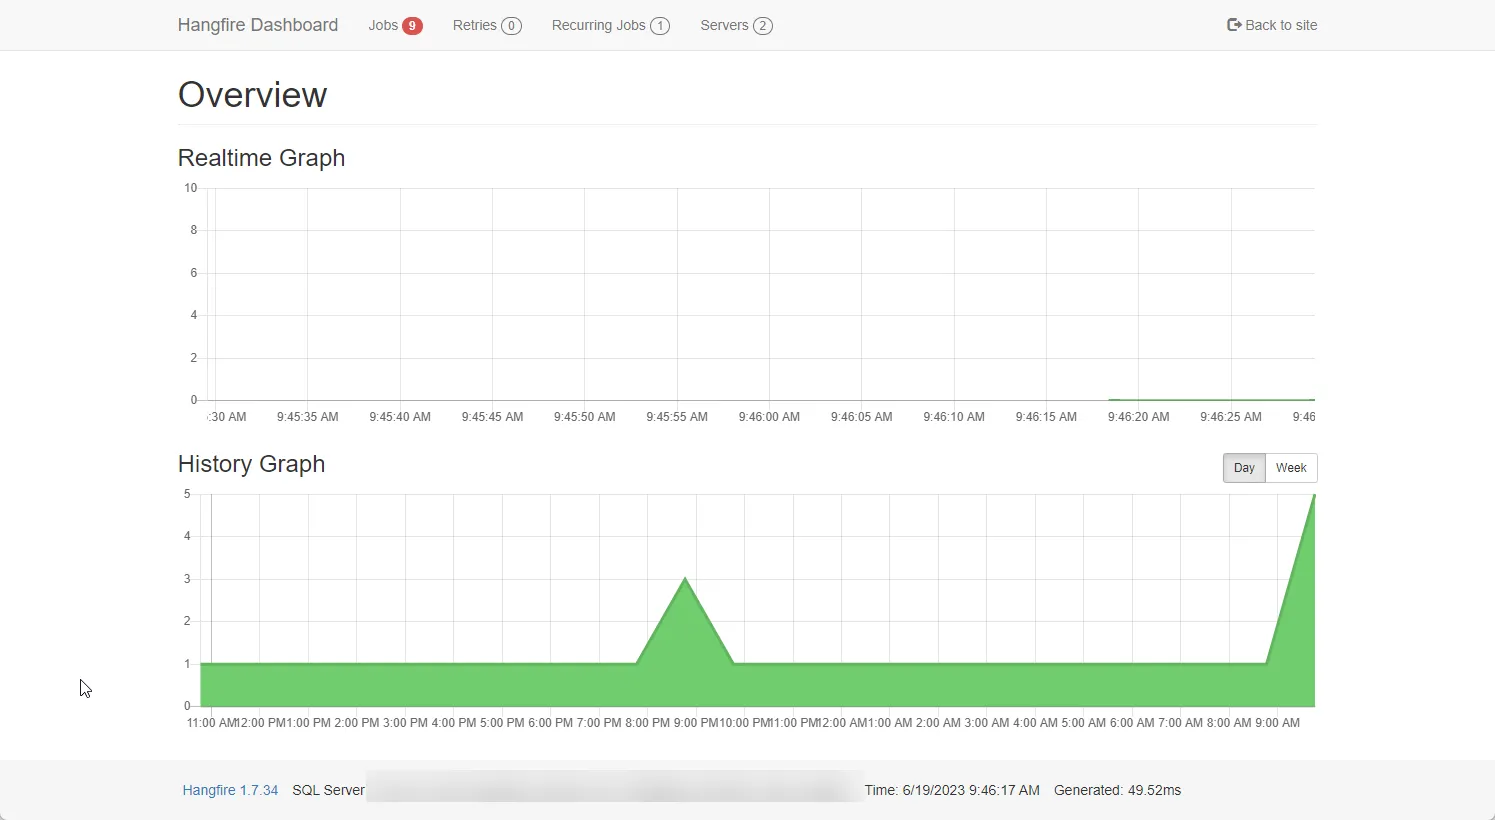Switch History Graph to Day view
Image resolution: width=1495 pixels, height=820 pixels.
pos(1244,468)
